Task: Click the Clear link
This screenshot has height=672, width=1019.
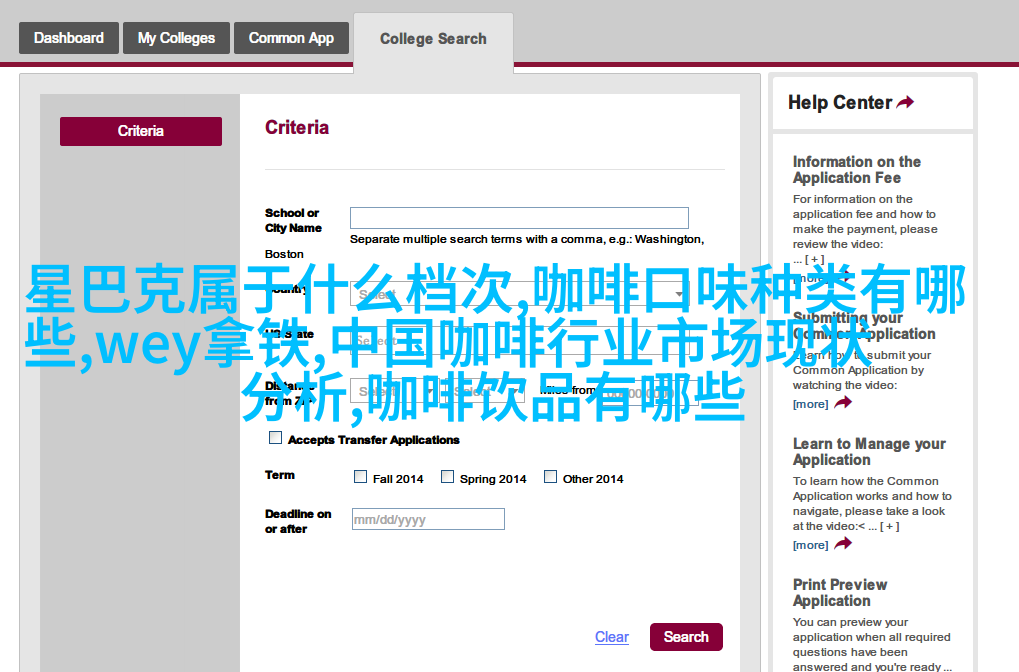Action: point(612,637)
